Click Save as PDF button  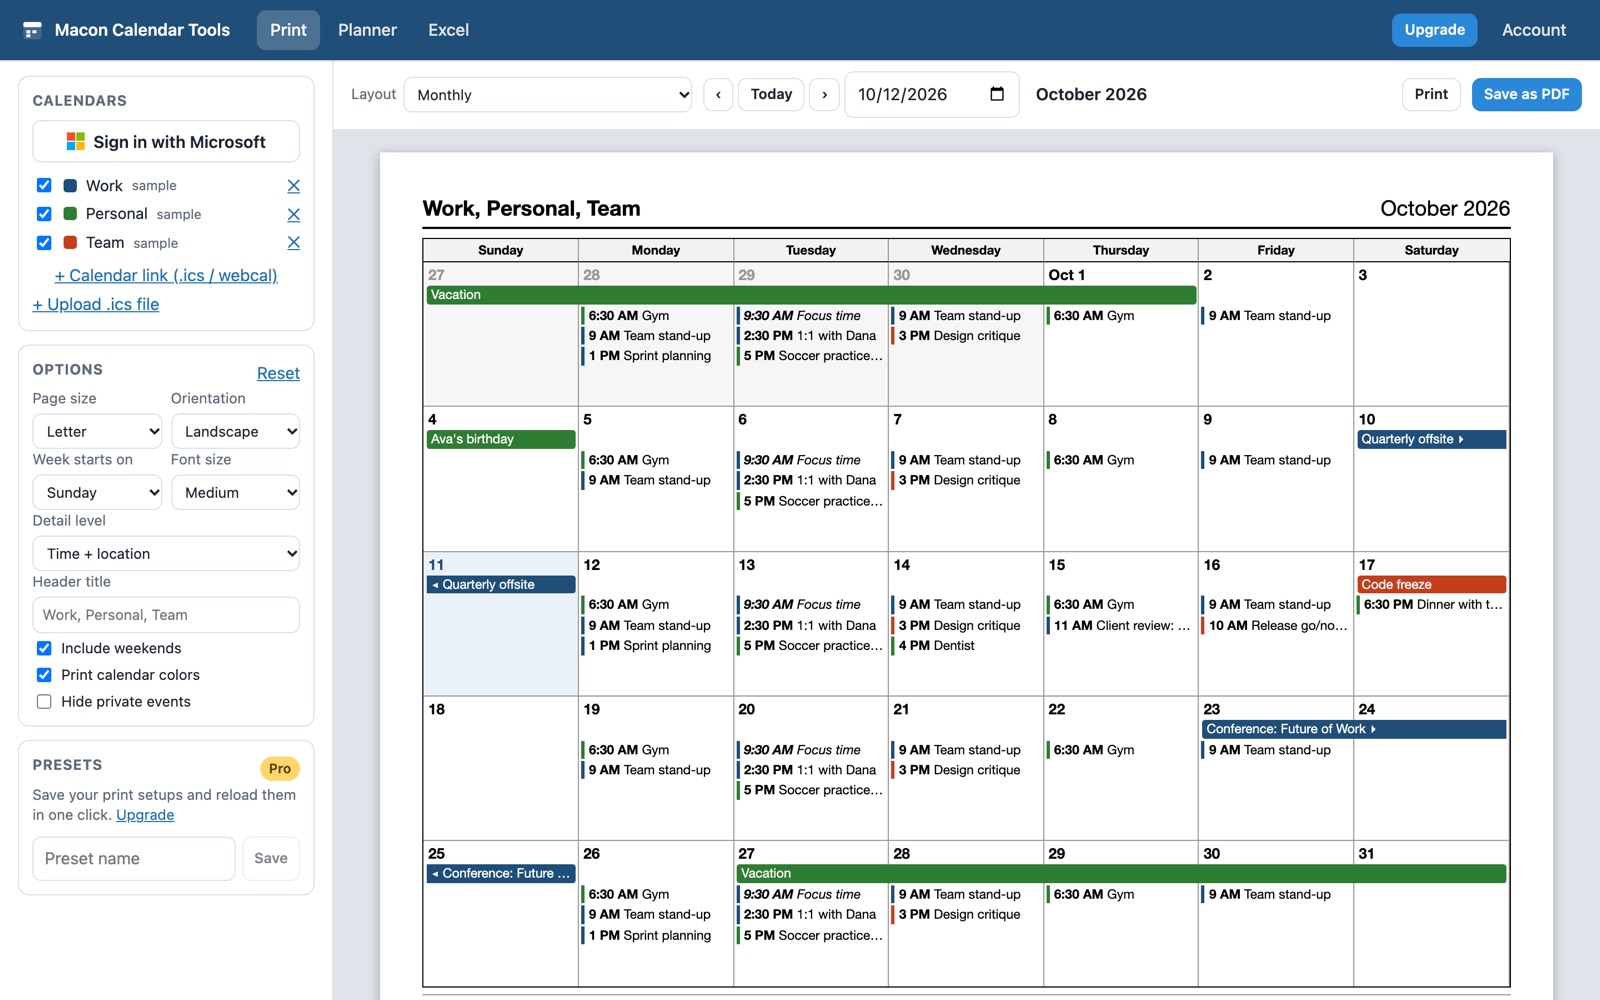coord(1526,95)
